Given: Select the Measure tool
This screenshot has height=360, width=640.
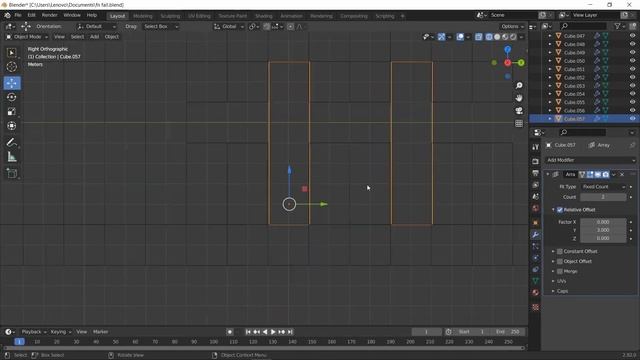Looking at the screenshot, I should (11, 157).
